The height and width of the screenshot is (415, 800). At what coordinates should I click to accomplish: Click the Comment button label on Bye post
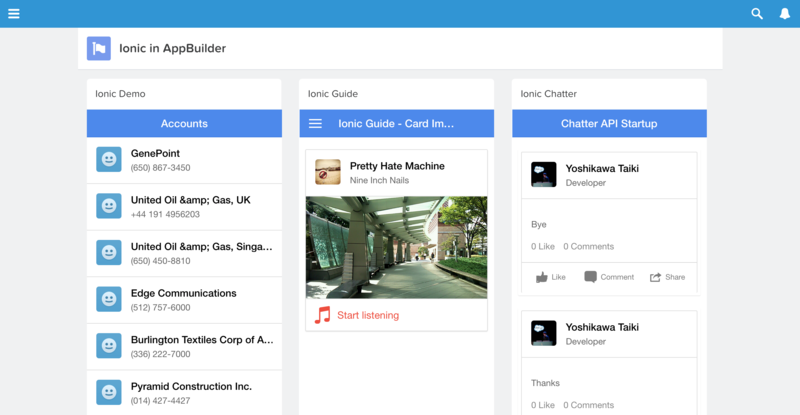tap(617, 277)
